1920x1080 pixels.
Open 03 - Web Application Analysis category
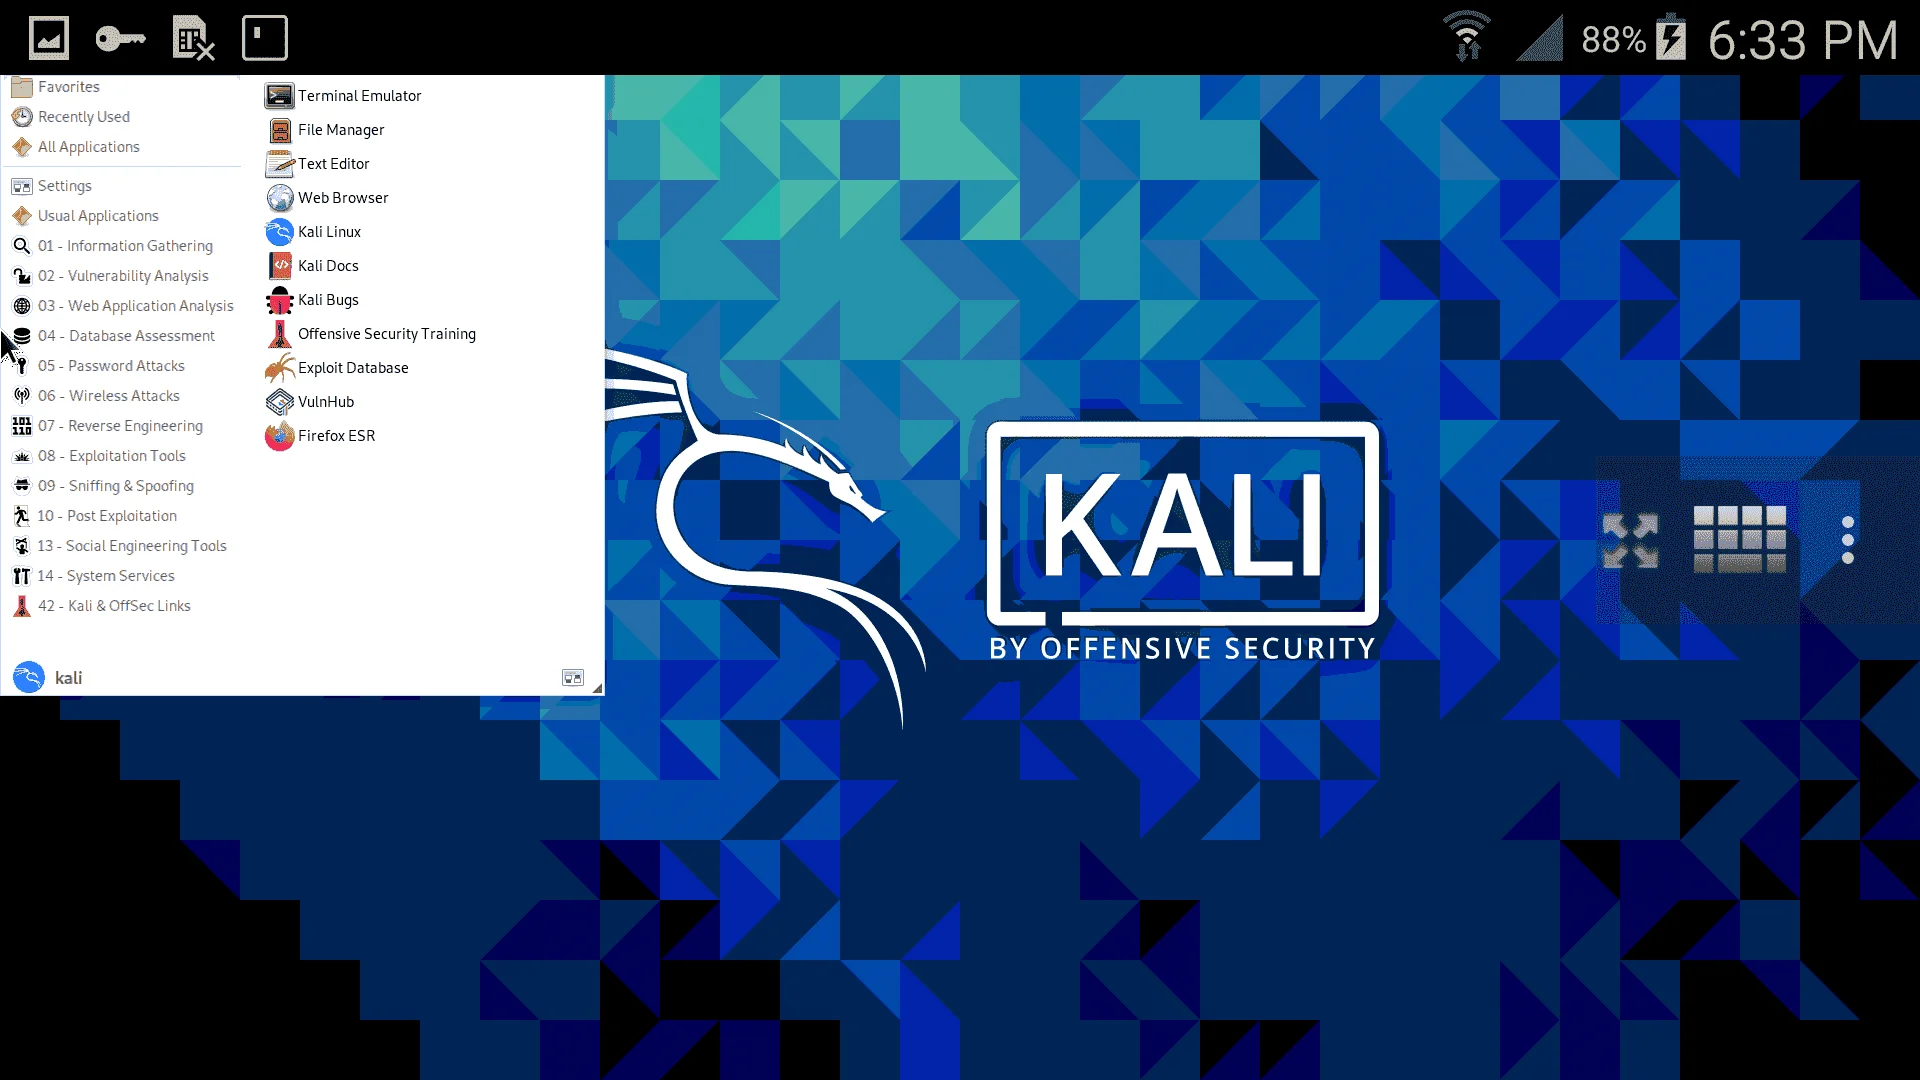click(x=123, y=306)
